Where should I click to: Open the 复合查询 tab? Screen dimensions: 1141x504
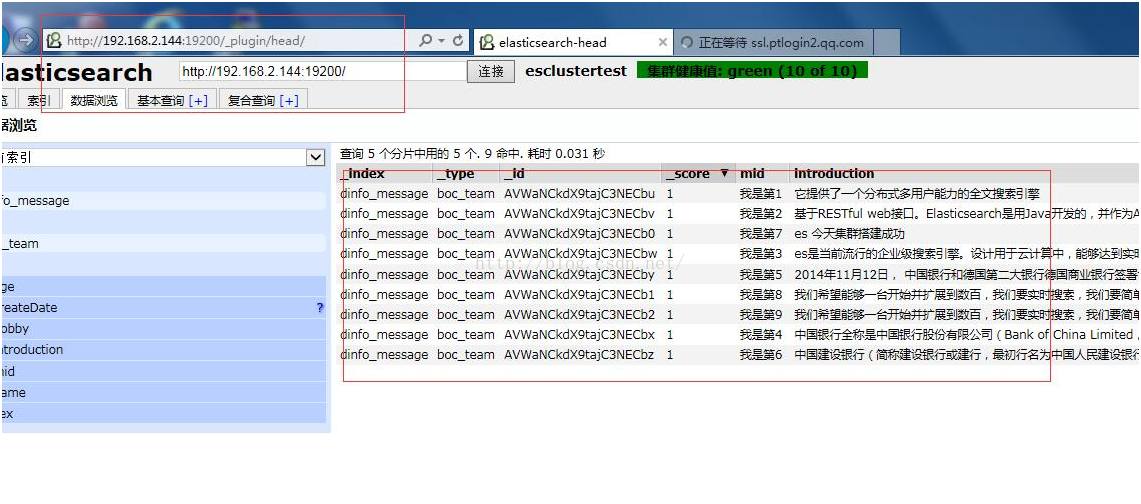click(x=251, y=100)
